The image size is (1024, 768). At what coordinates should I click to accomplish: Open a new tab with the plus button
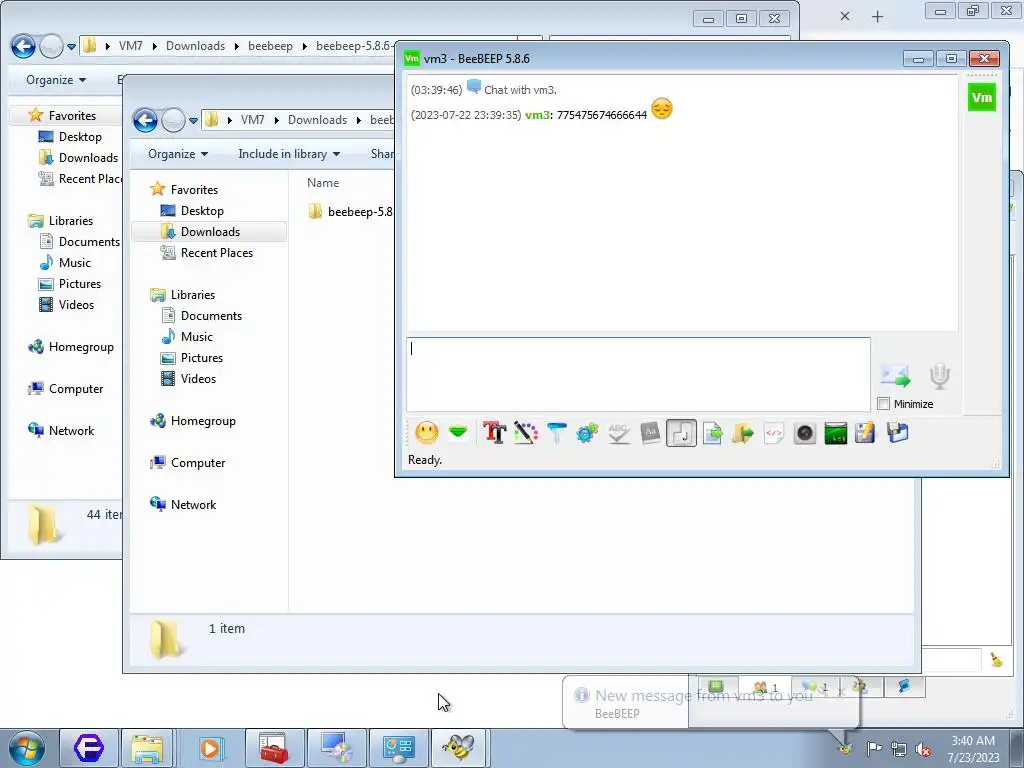point(878,17)
